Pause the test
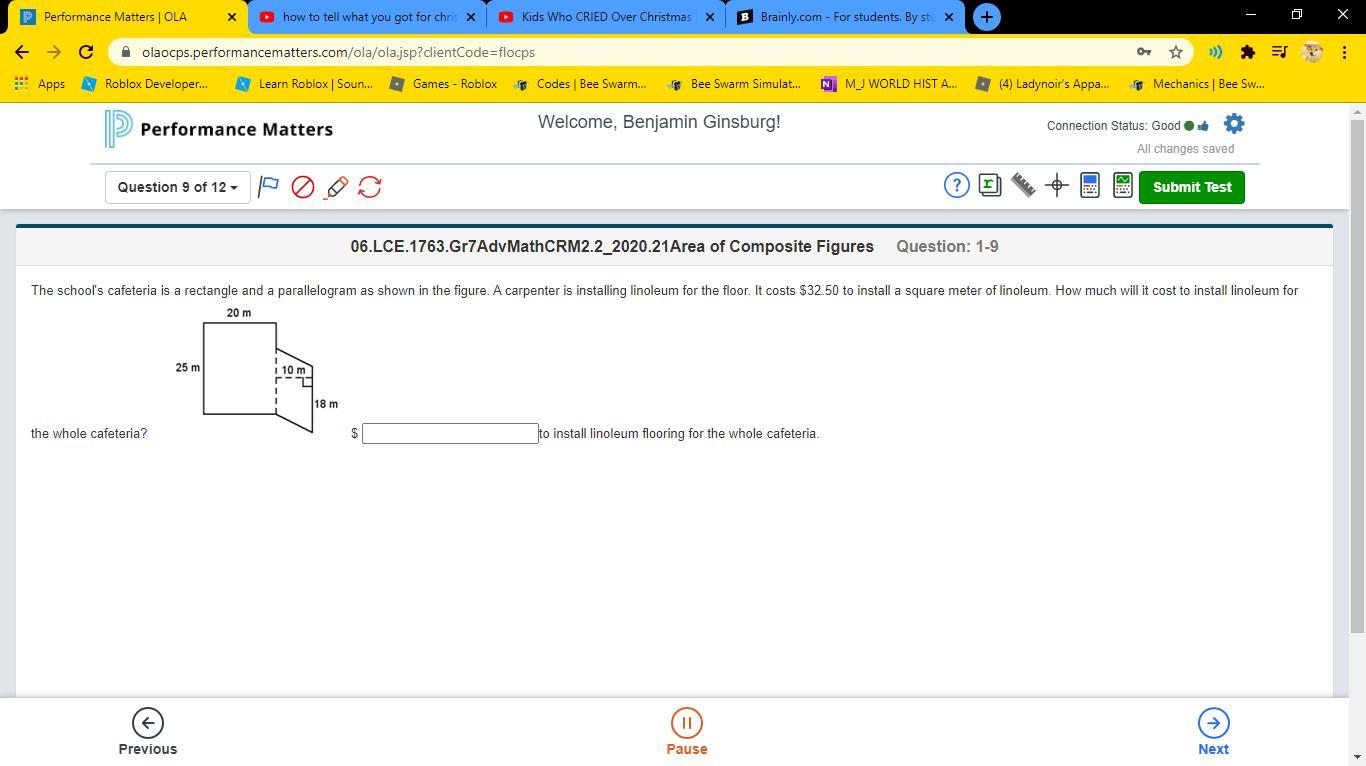 pos(687,732)
